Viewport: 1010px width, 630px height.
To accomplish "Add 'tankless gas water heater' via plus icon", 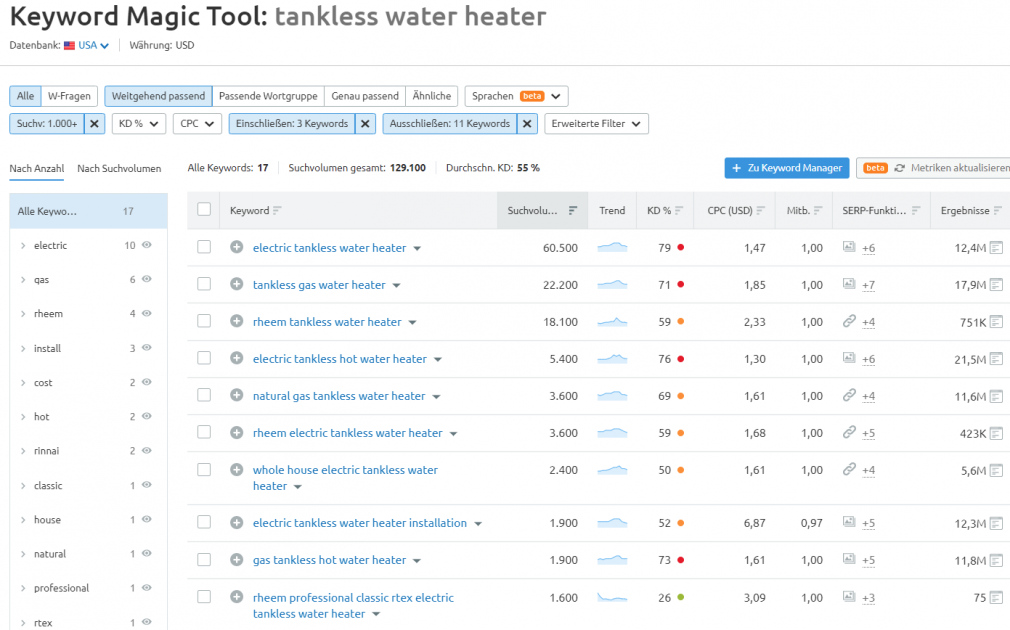I will pyautogui.click(x=236, y=284).
